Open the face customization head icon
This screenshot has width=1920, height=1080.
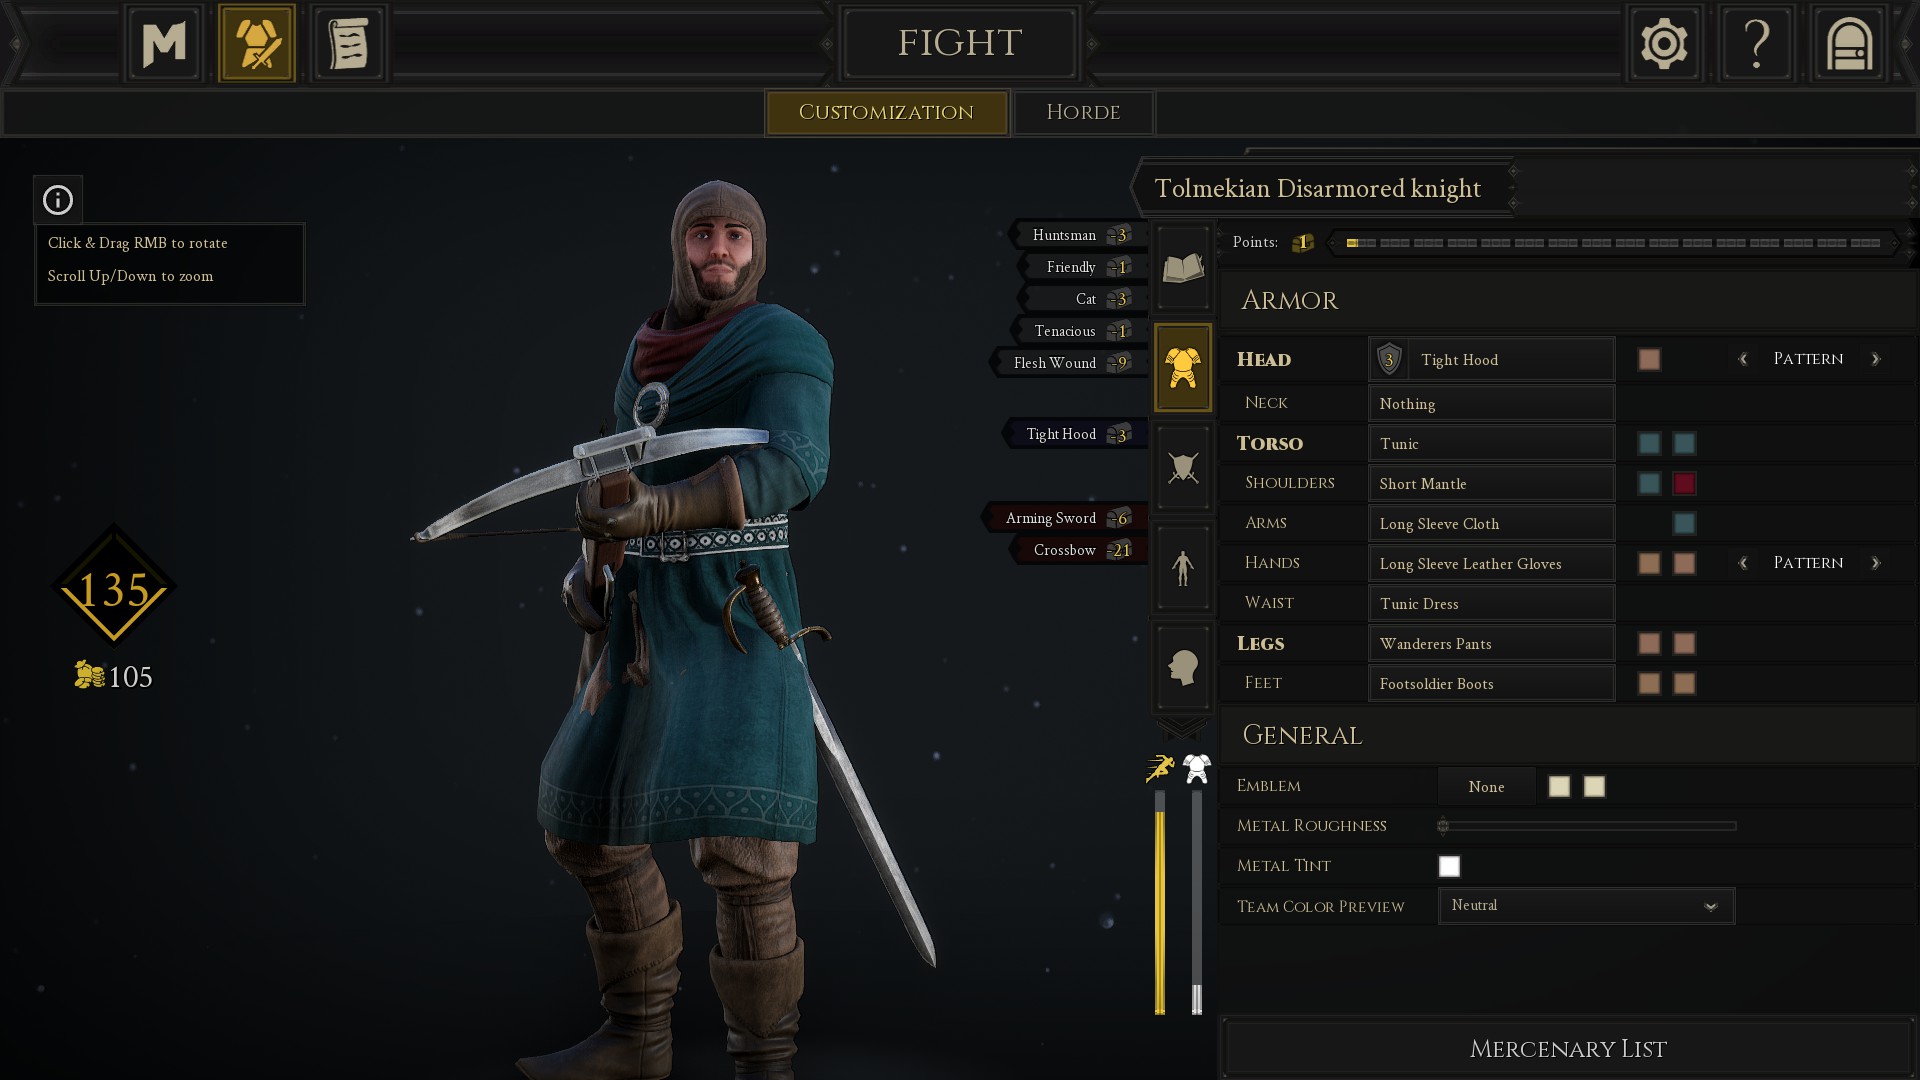(1183, 667)
